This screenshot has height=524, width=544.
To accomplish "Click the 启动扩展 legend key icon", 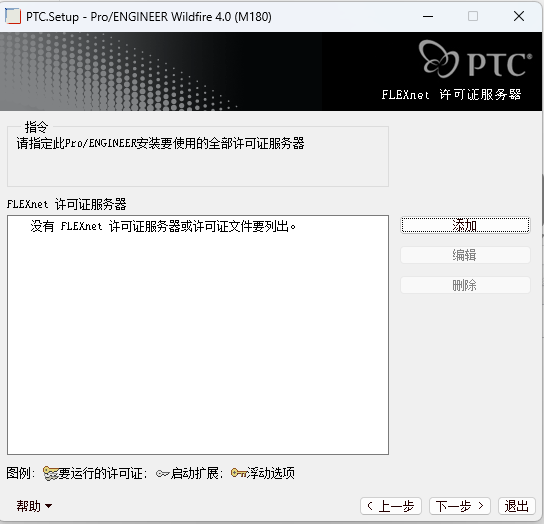I will click(x=162, y=474).
